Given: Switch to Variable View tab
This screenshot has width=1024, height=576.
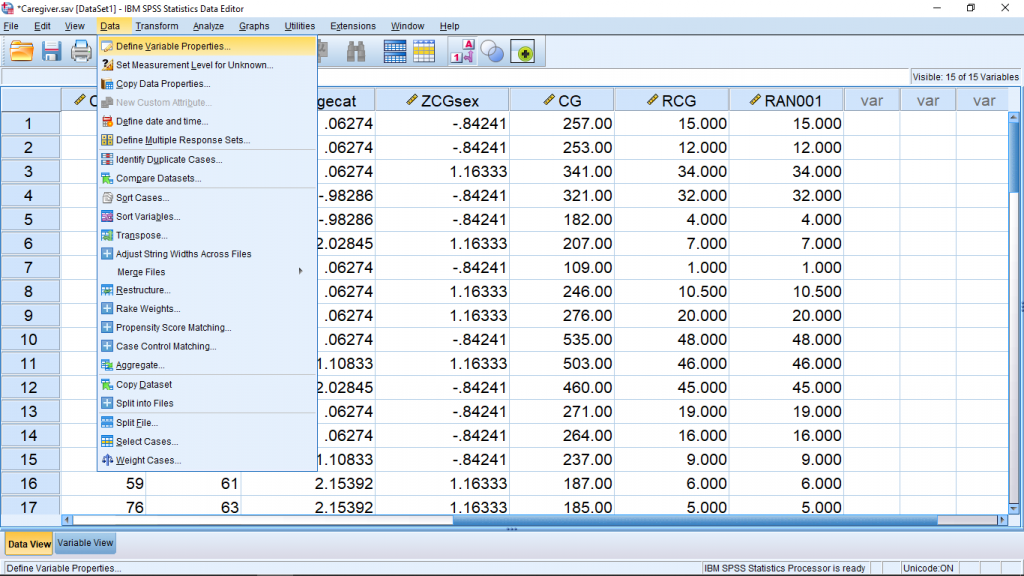Looking at the screenshot, I should [85, 543].
